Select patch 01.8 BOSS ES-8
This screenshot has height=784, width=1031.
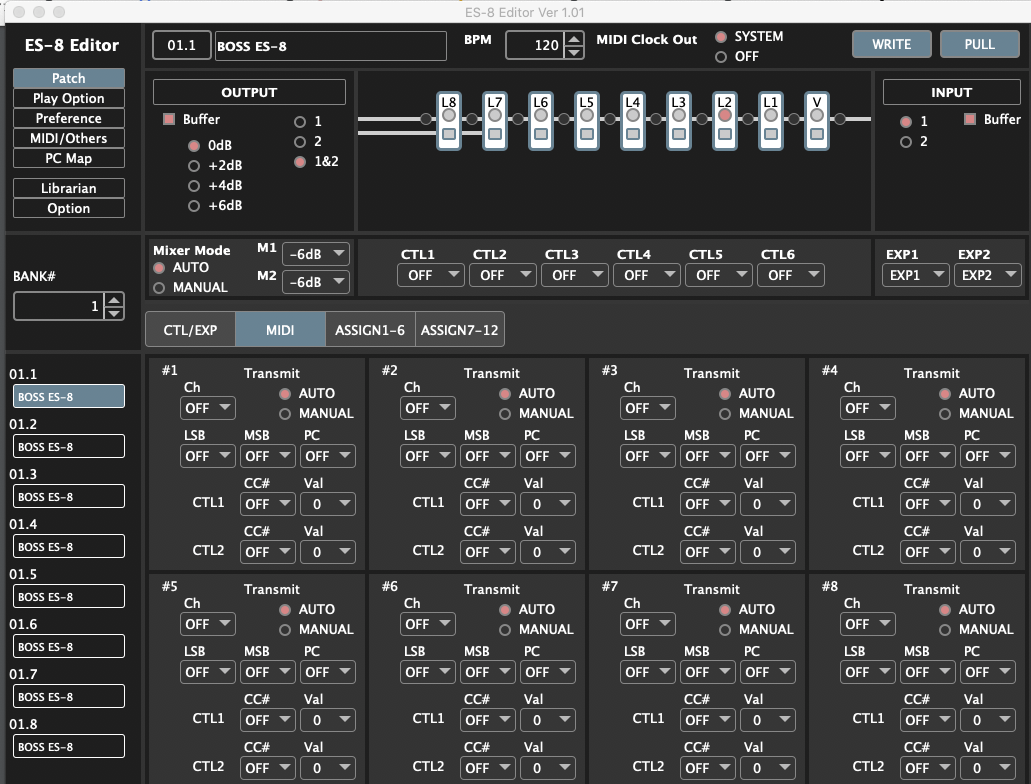tap(68, 747)
